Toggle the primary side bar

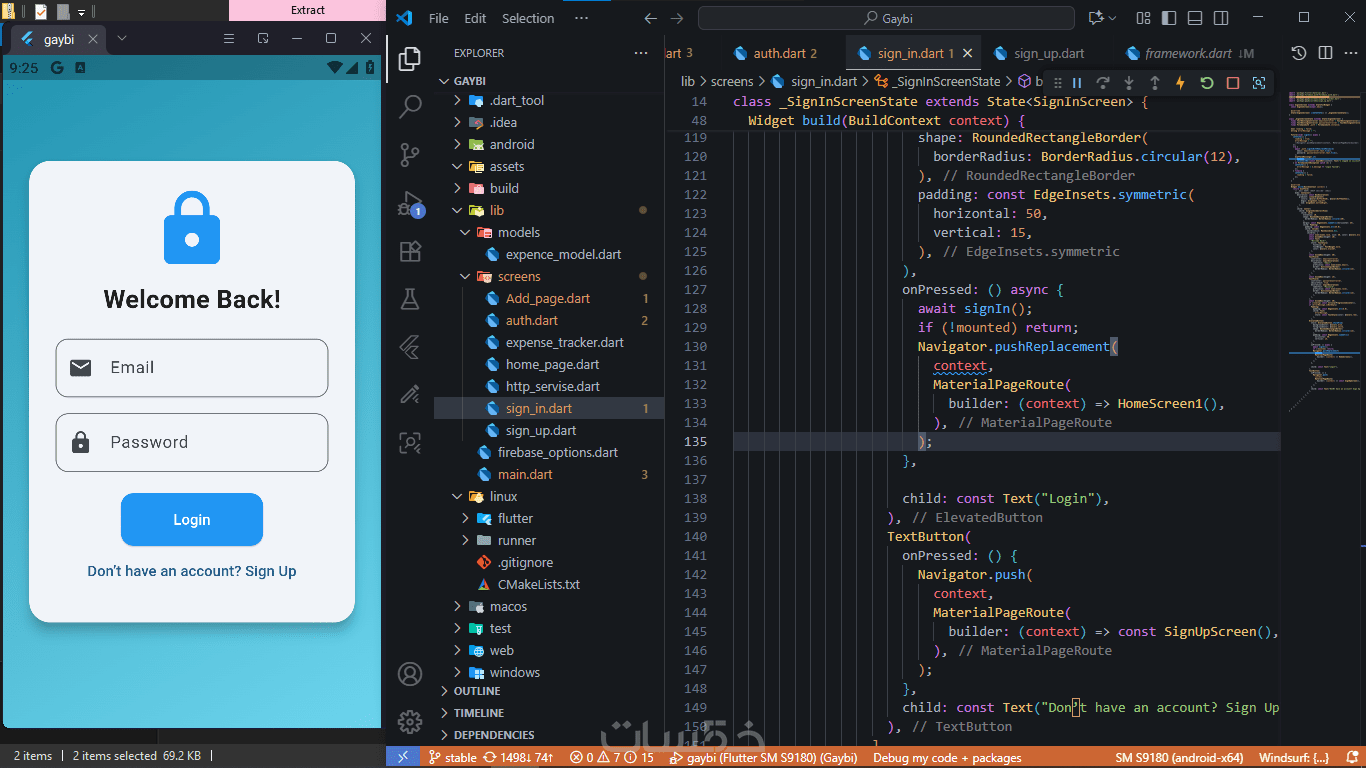pyautogui.click(x=1170, y=18)
